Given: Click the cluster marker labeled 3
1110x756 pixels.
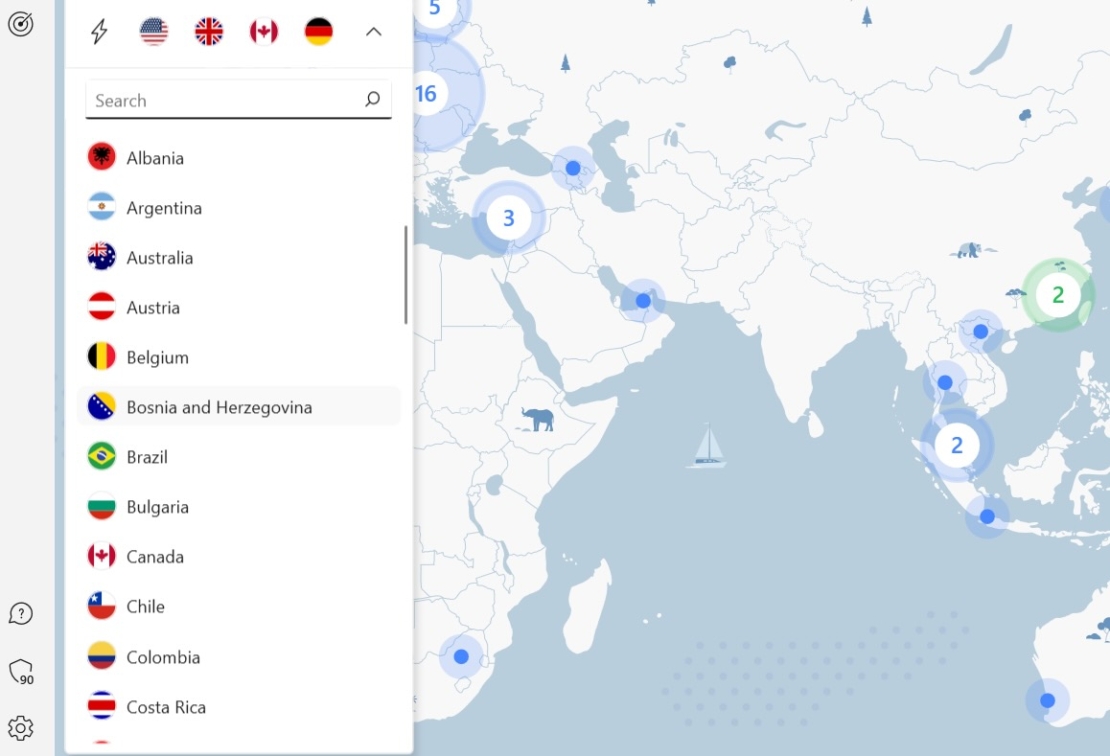Looking at the screenshot, I should pos(510,217).
